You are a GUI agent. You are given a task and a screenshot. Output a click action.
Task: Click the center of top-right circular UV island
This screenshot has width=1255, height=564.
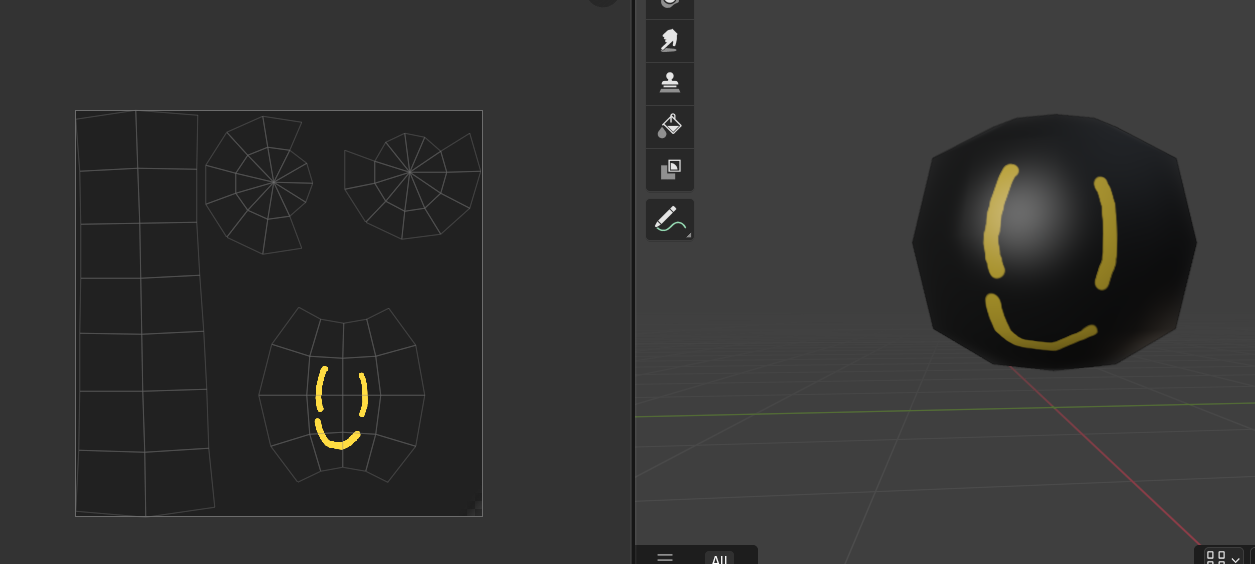pos(410,172)
